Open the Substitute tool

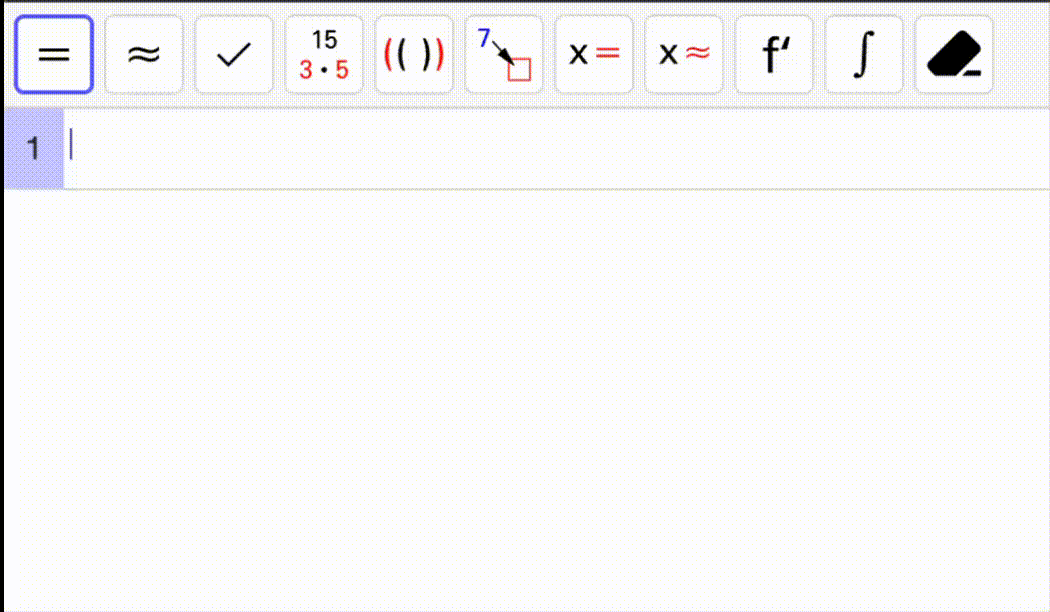pos(504,55)
